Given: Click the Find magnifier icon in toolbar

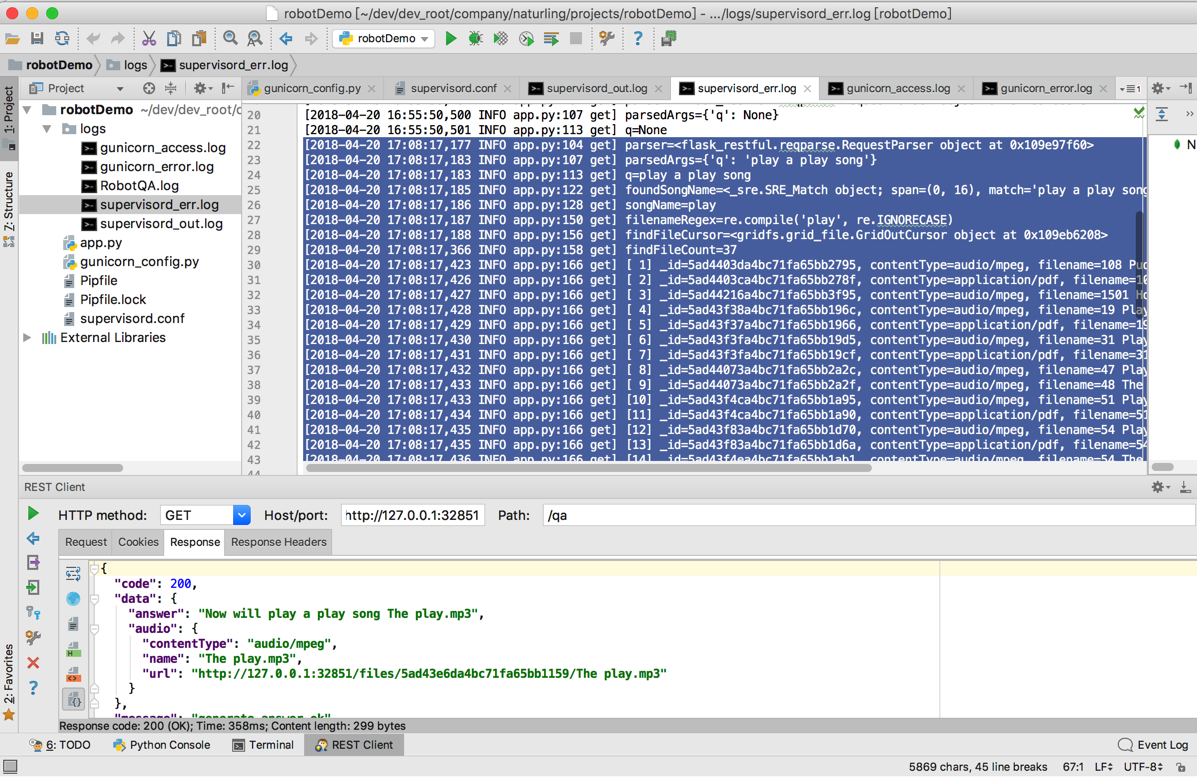Looking at the screenshot, I should (230, 39).
